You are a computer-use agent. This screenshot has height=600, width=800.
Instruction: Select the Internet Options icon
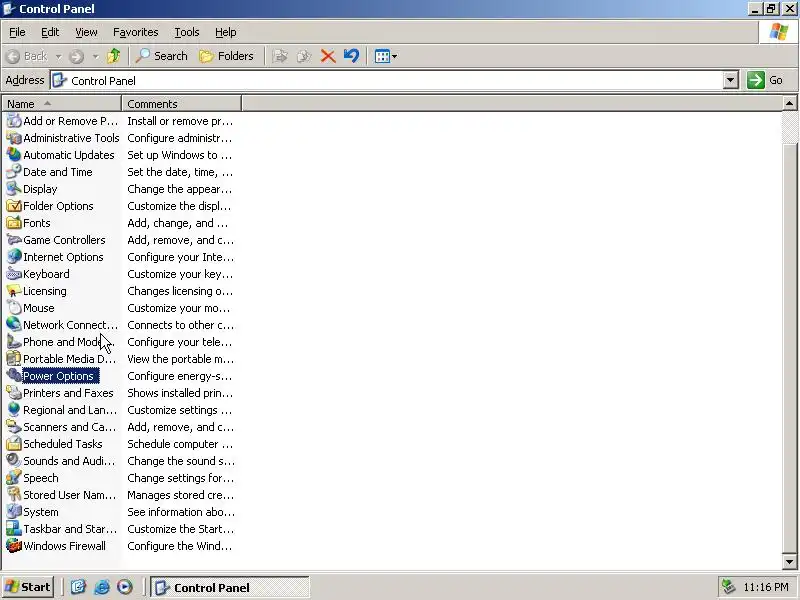(14, 257)
